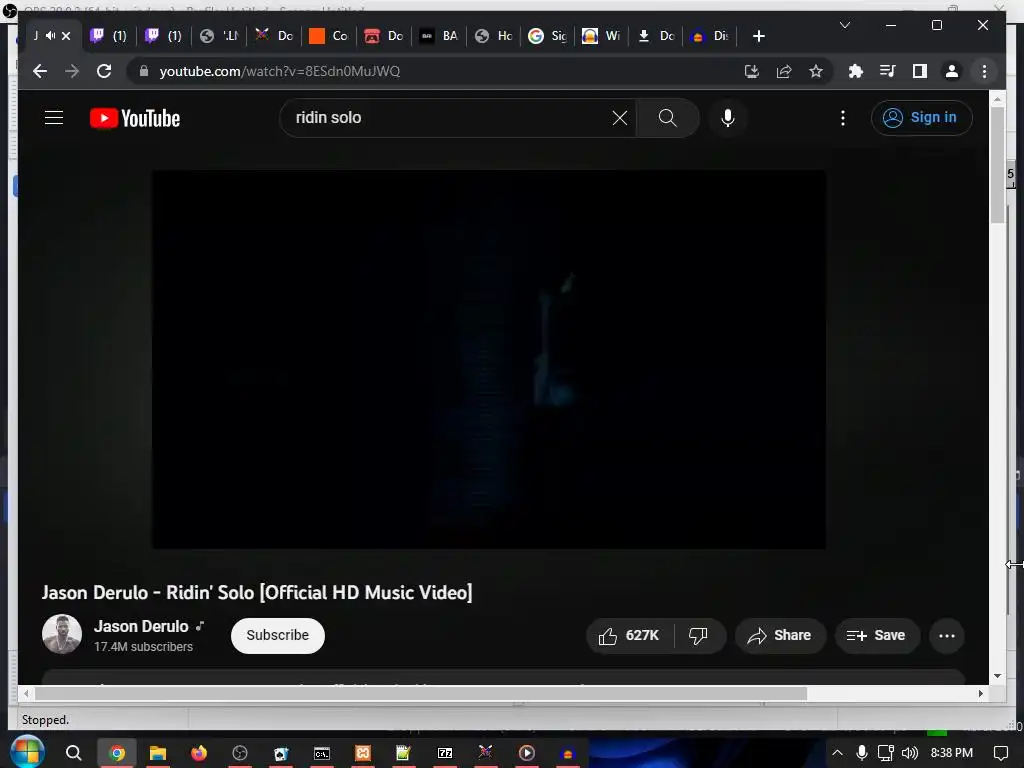Open OBS Studio taskbar icon
The image size is (1024, 768).
click(240, 753)
